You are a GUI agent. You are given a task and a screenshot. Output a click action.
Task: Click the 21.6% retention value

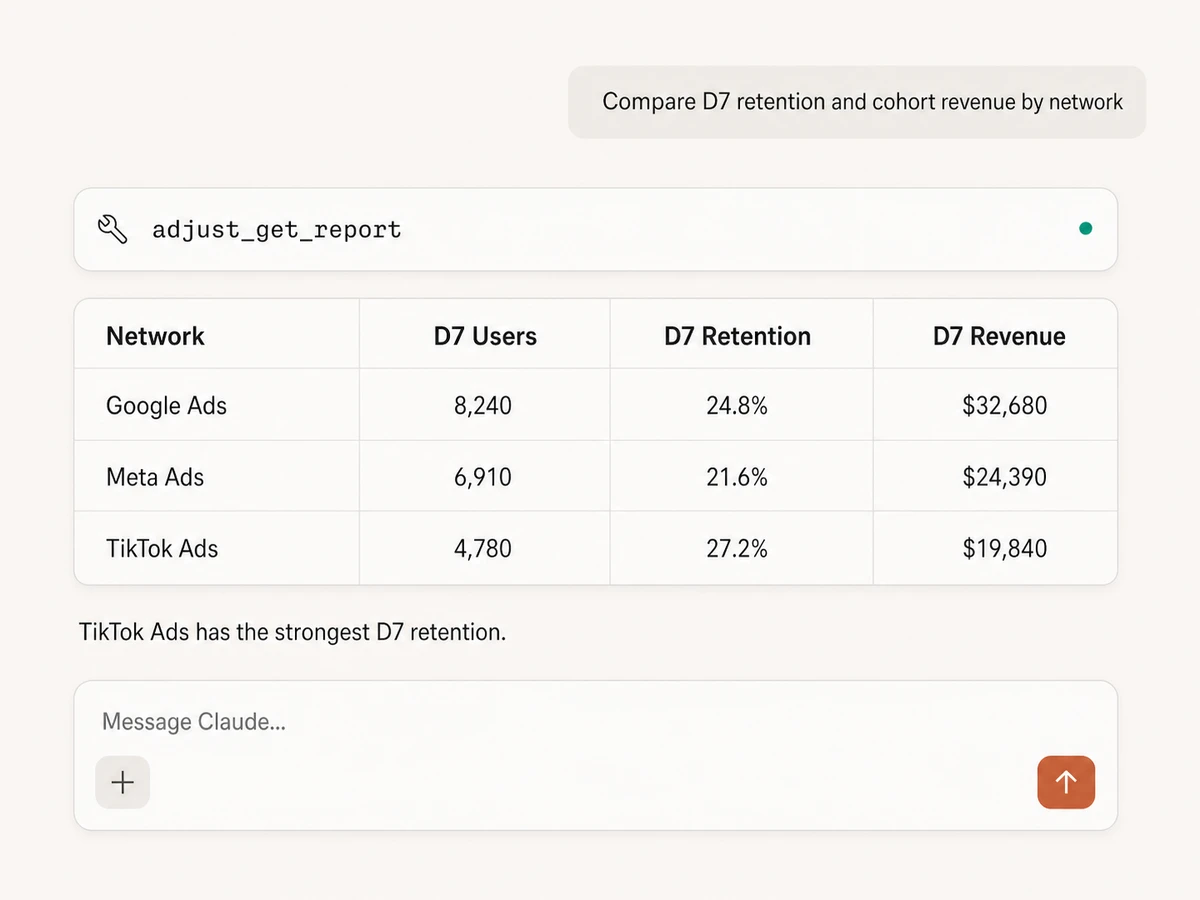(737, 477)
